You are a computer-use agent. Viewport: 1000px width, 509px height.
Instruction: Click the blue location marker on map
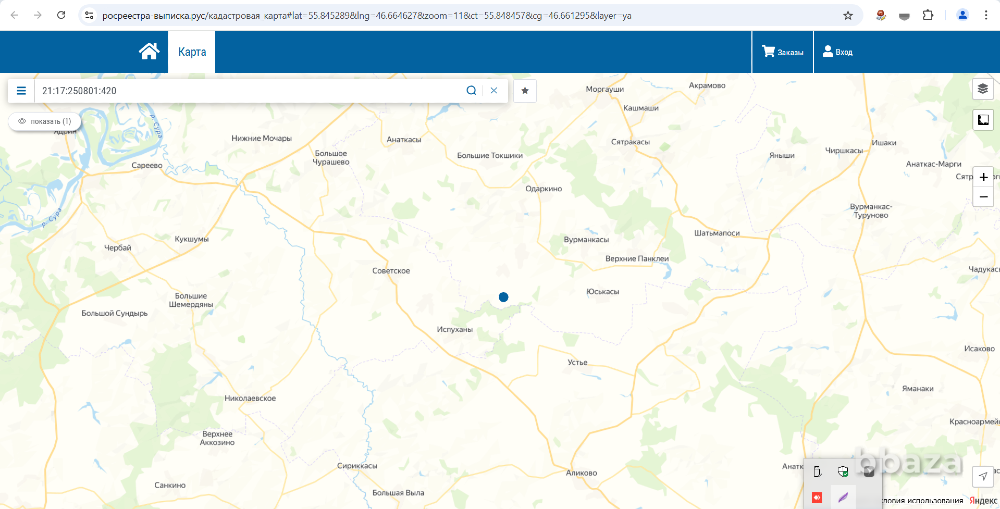coord(503,297)
